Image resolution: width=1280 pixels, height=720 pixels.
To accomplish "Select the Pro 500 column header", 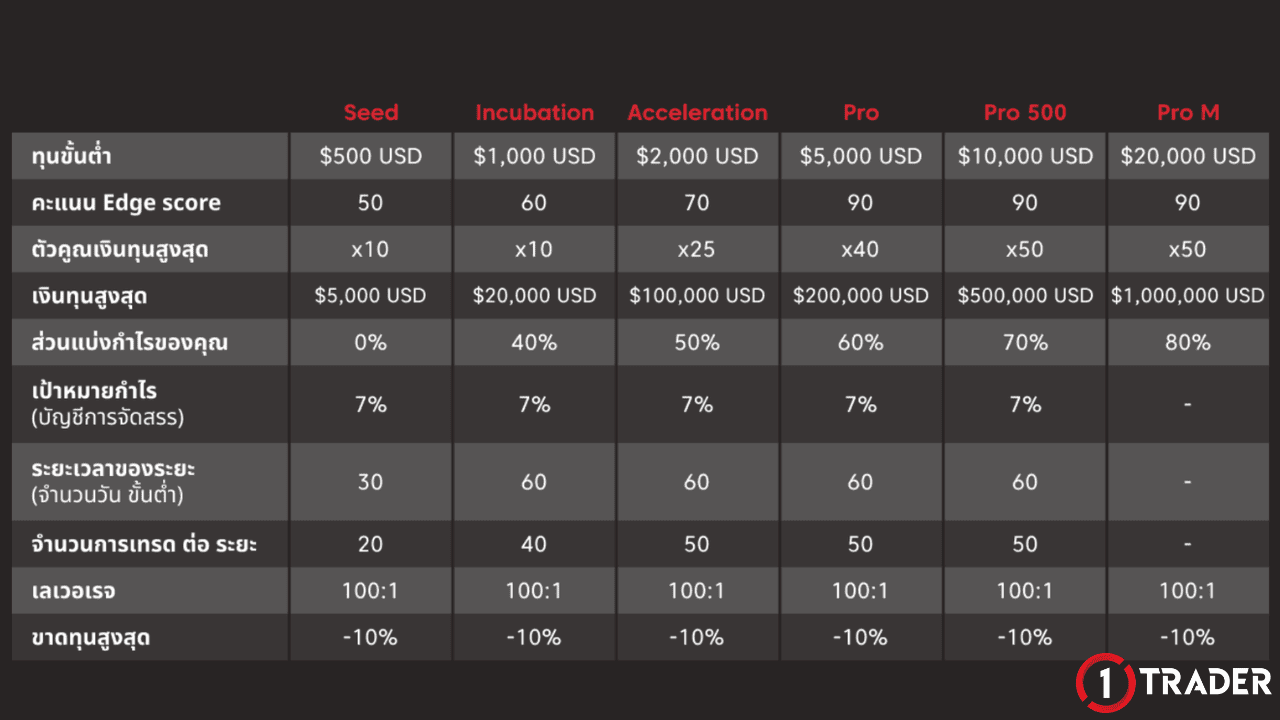I will [1025, 113].
